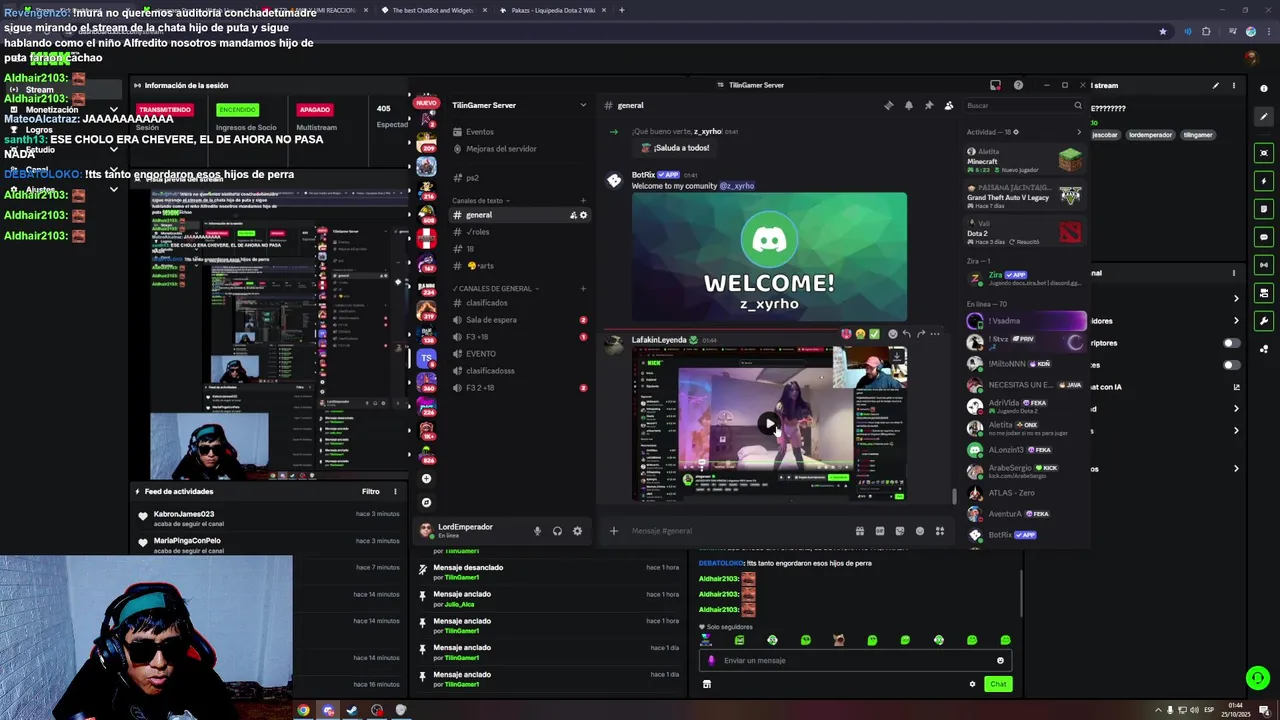Toggle Discord member list icon
The height and width of the screenshot is (720, 1280).
click(948, 105)
